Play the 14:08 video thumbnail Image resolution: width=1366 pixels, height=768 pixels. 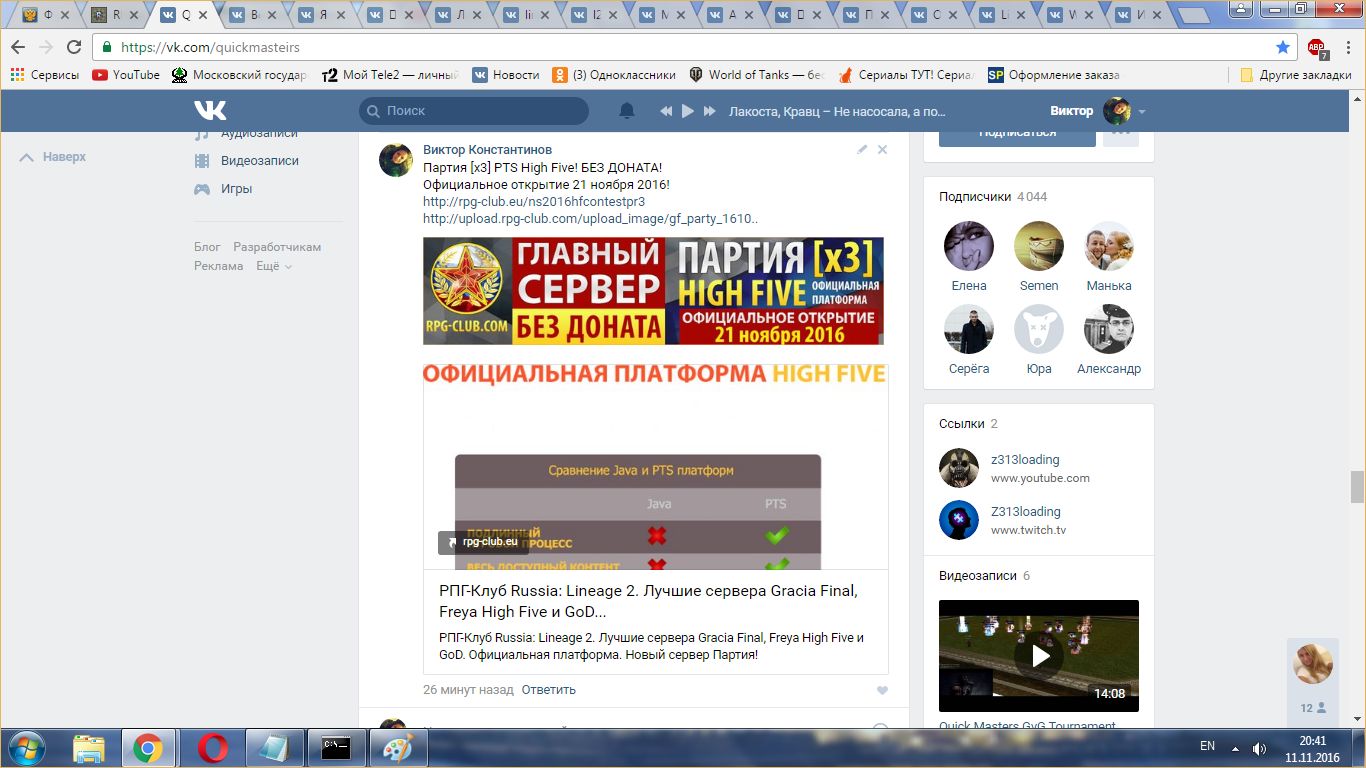1039,656
